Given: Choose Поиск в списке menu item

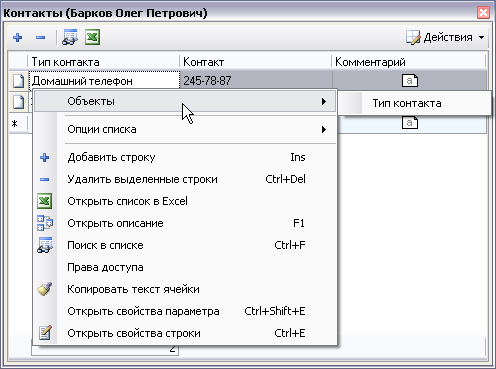Looking at the screenshot, I should pos(185,245).
